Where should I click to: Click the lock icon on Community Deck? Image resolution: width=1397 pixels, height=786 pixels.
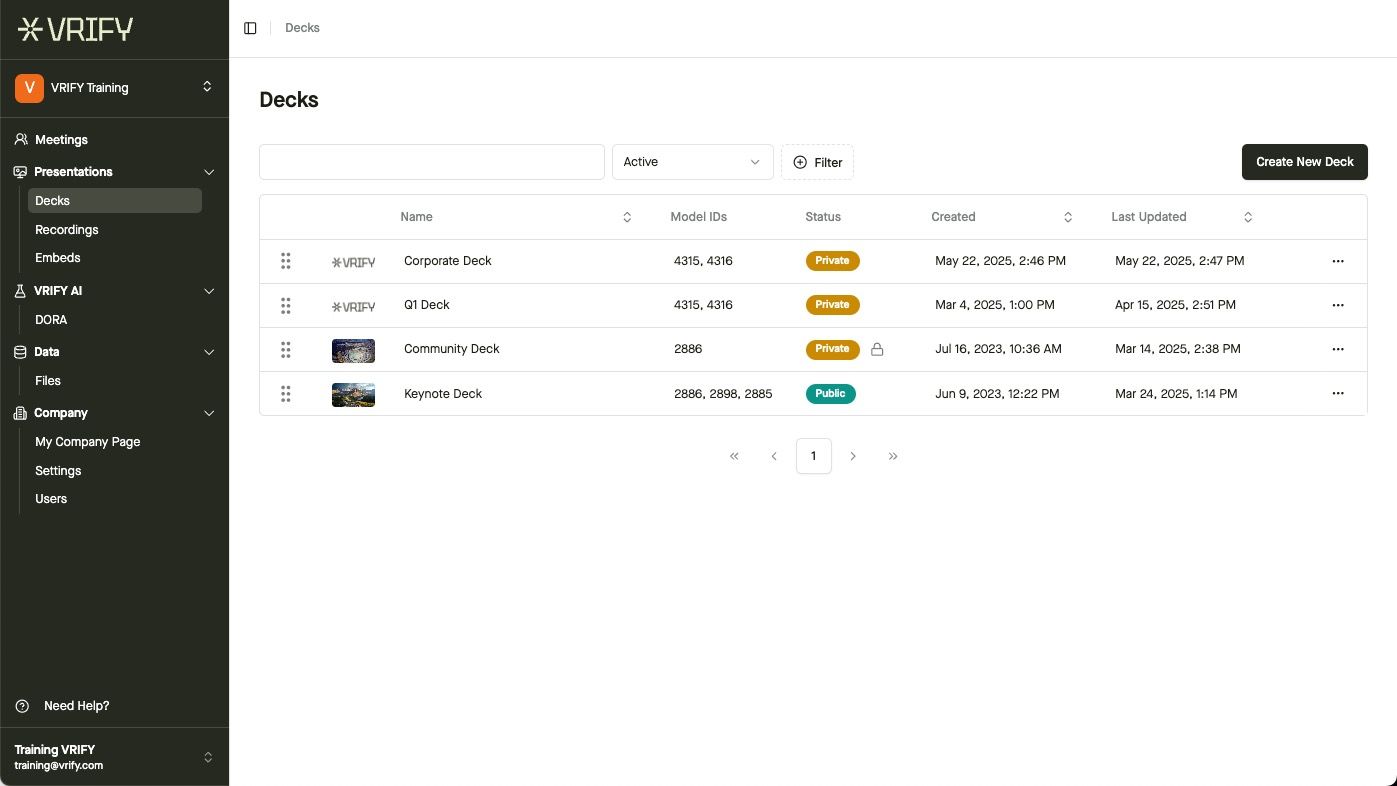pos(877,349)
